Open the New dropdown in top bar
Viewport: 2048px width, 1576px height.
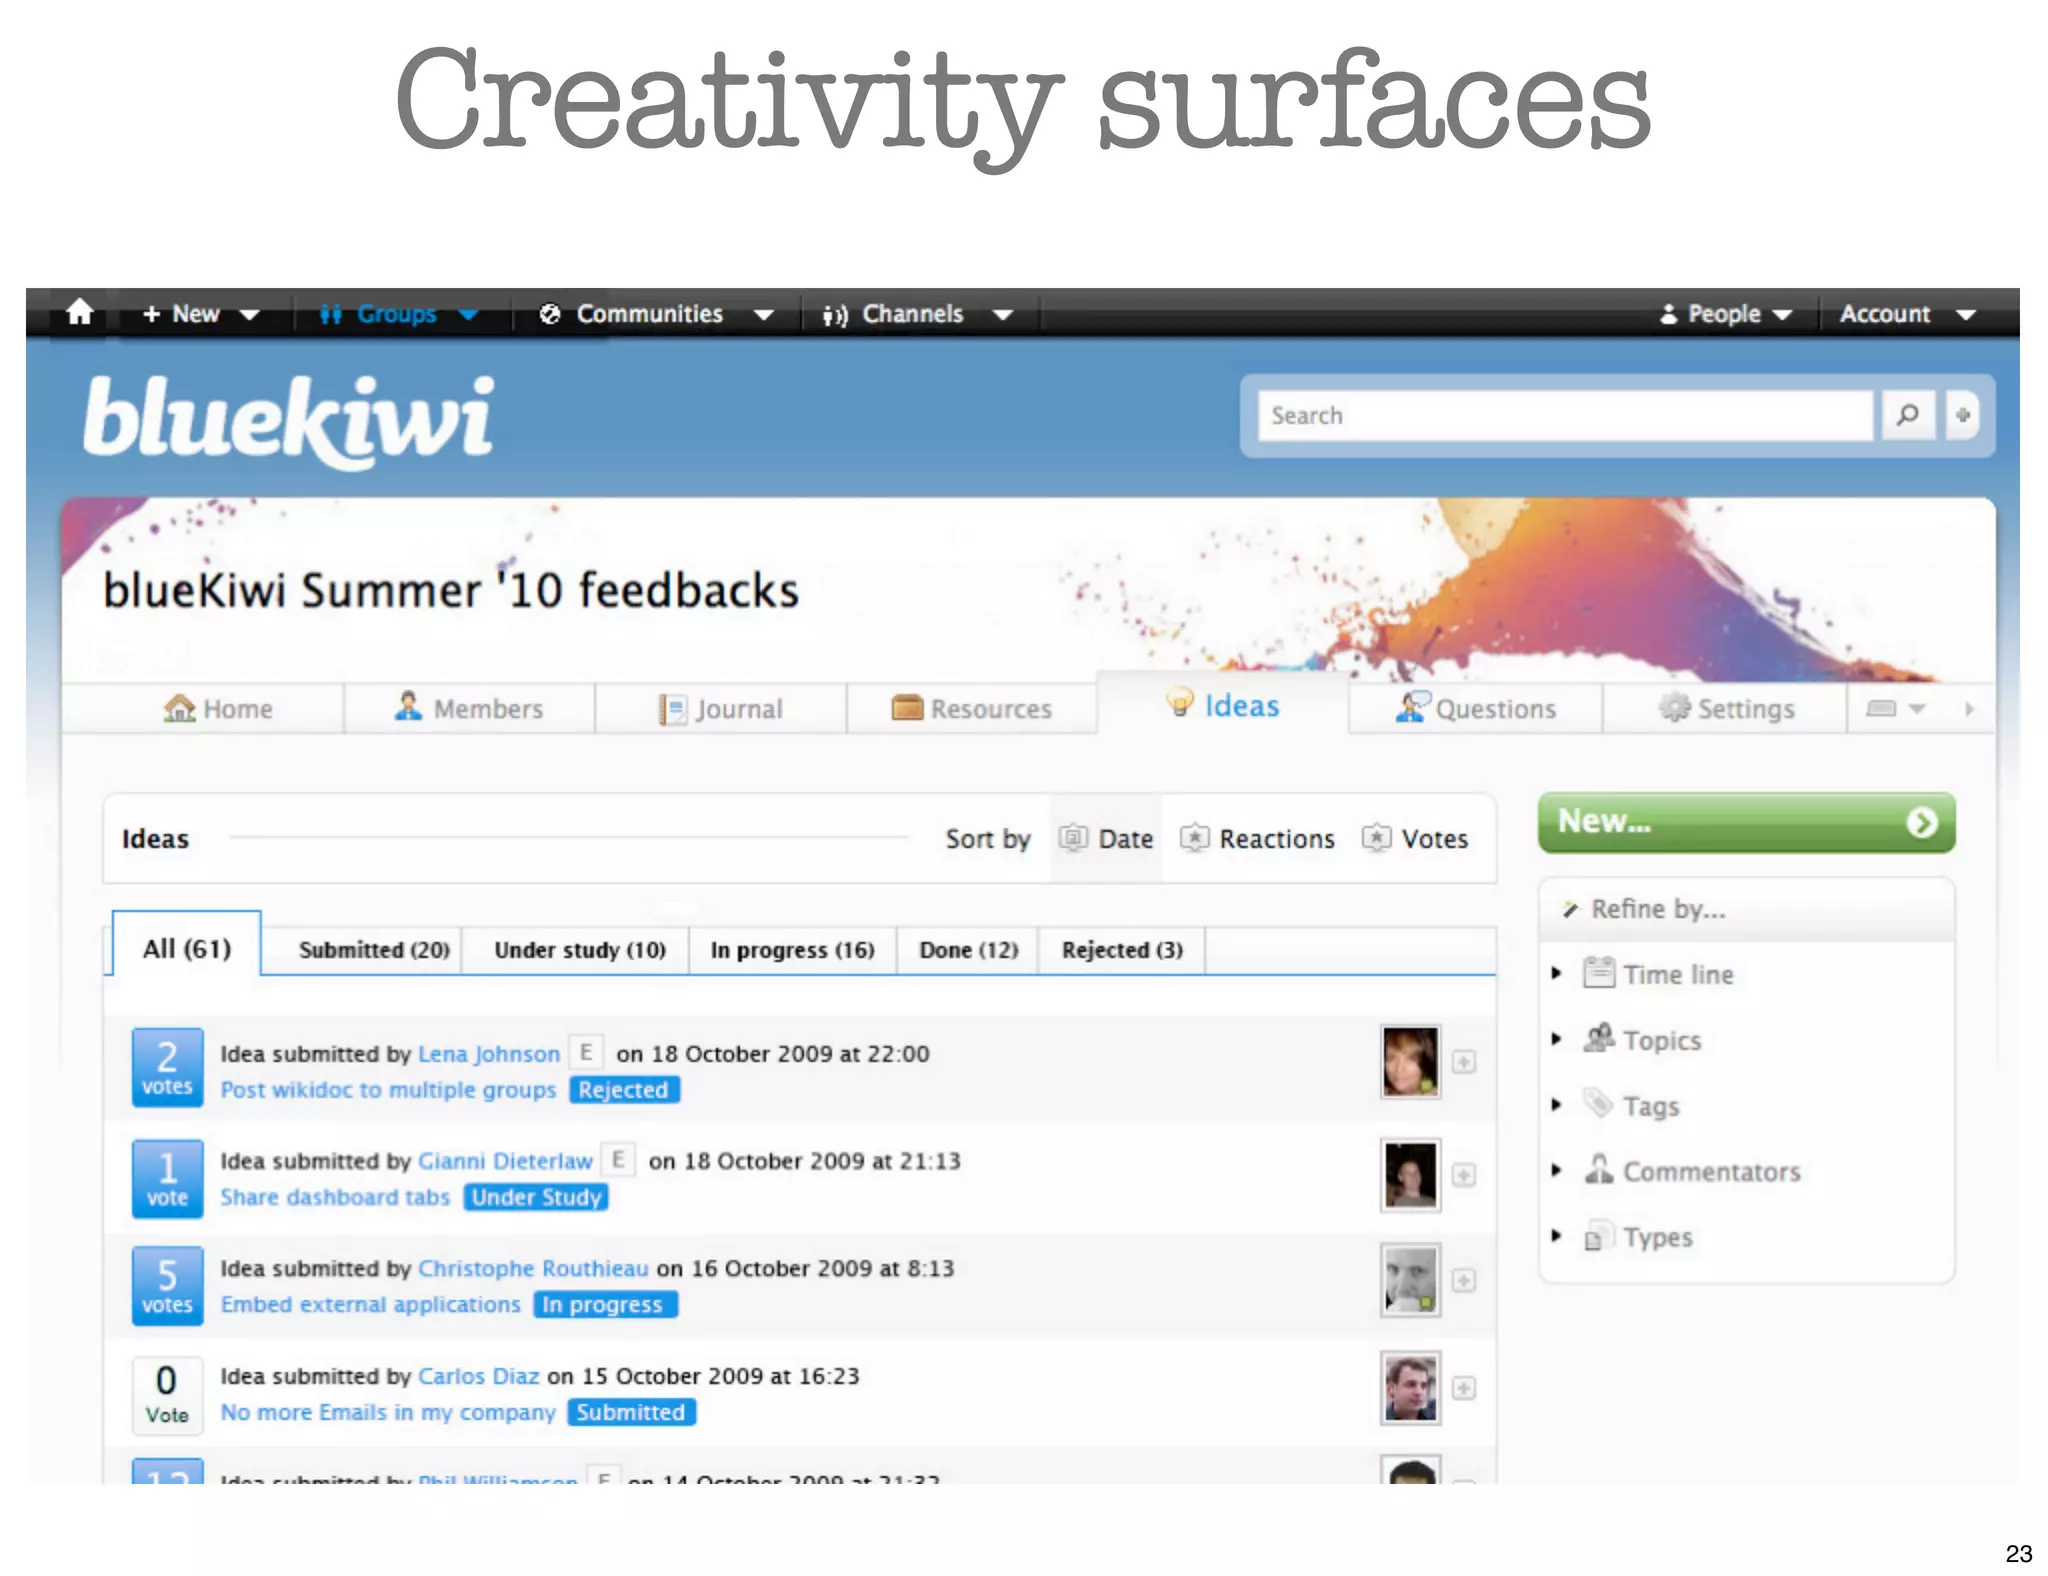(x=201, y=314)
